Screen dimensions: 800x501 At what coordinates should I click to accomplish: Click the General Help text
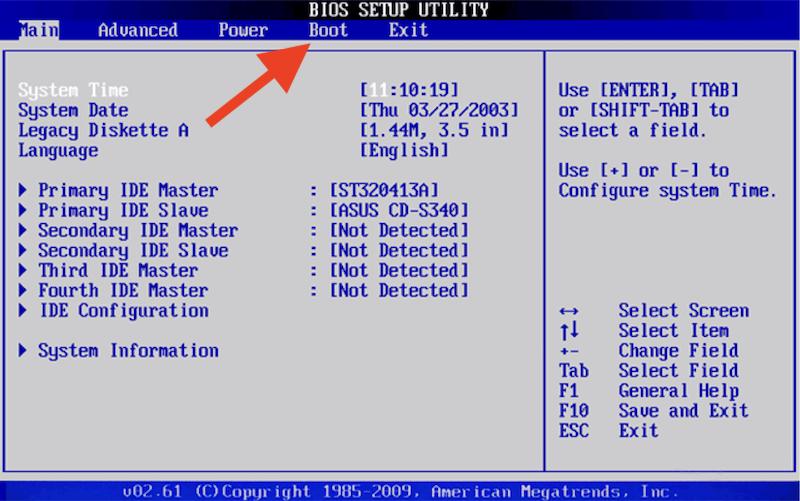[x=679, y=391]
